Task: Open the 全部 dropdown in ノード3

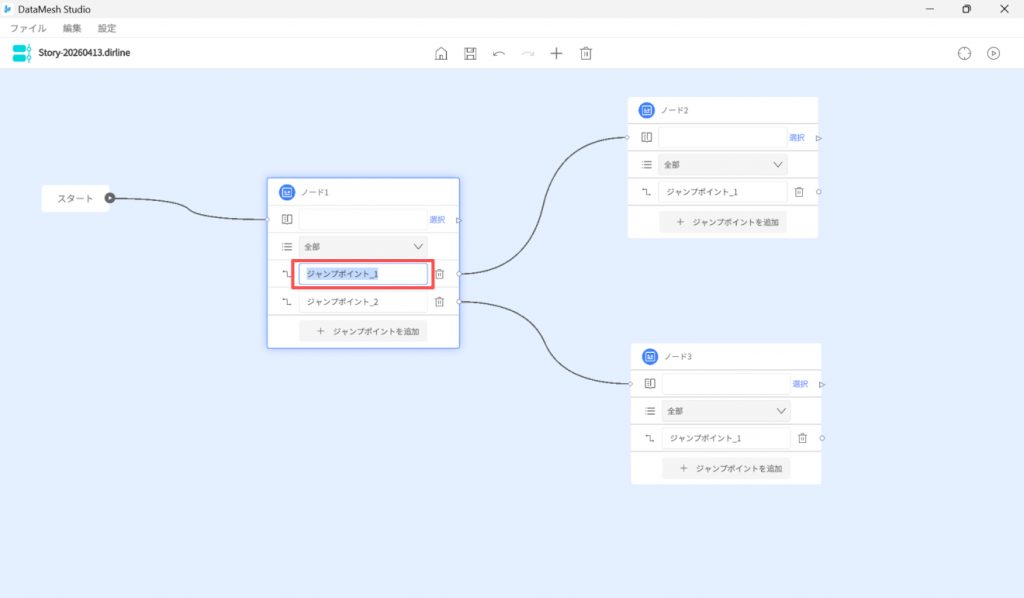Action: tap(726, 411)
